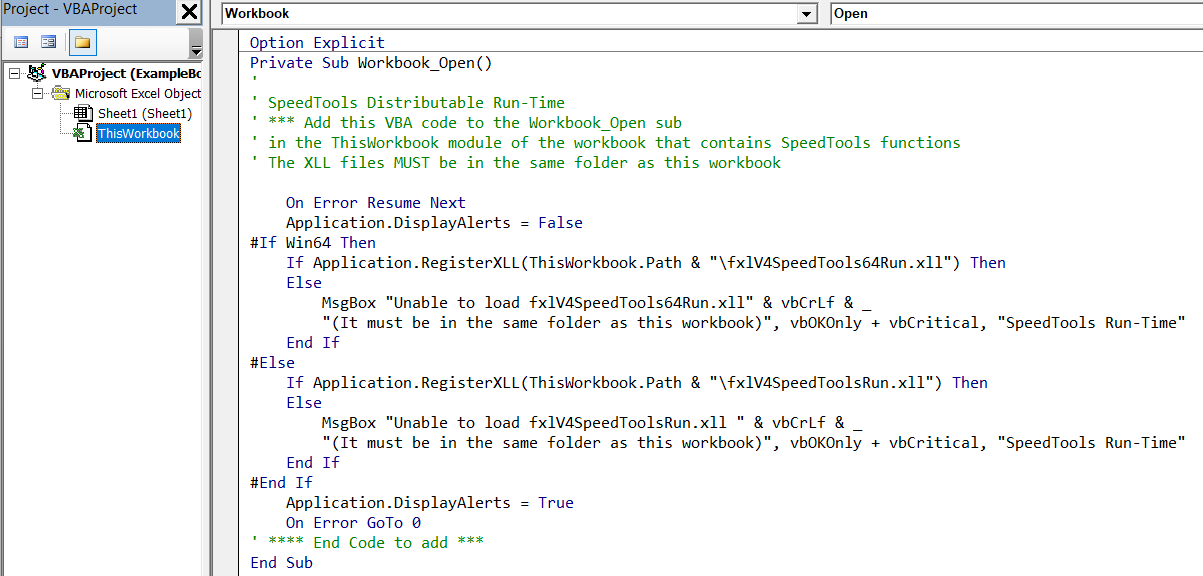The height and width of the screenshot is (576, 1203).
Task: Click the DisplayAlerts = True line
Action: click(430, 503)
